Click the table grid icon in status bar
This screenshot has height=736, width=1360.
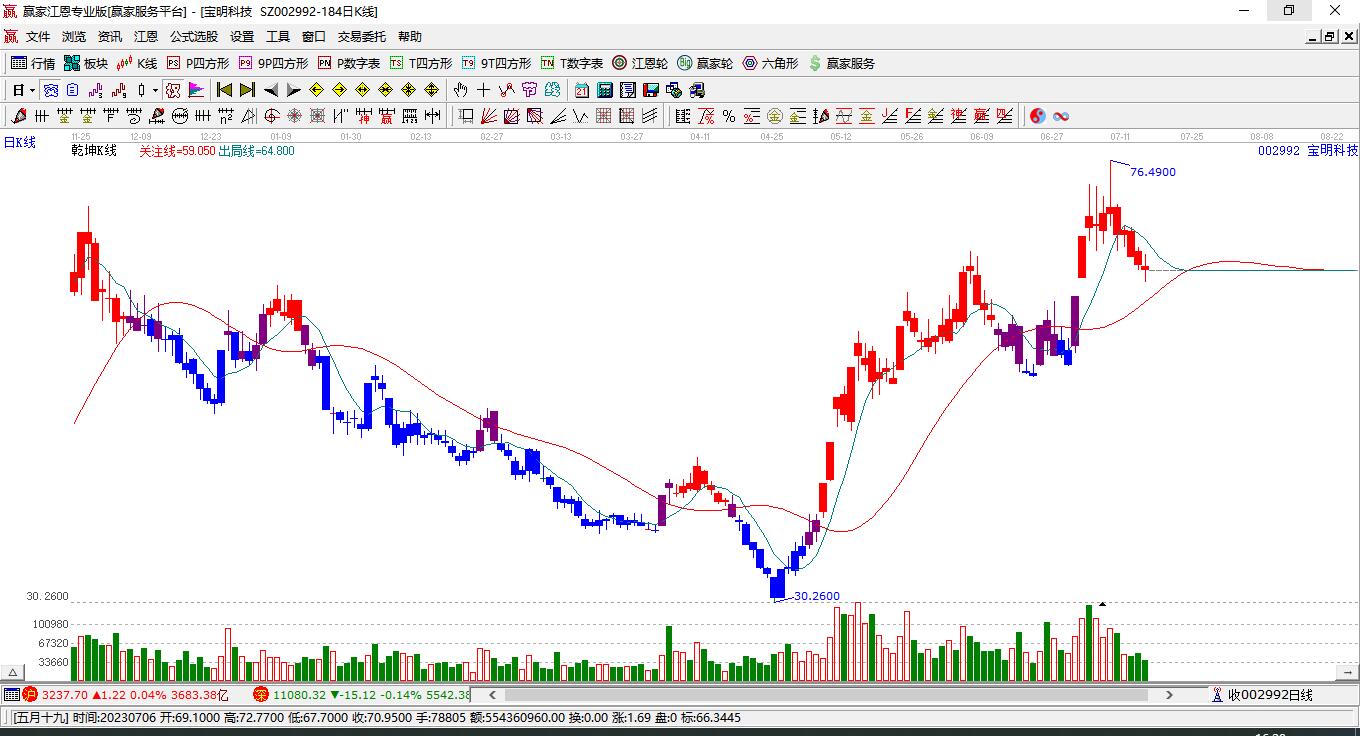point(11,694)
